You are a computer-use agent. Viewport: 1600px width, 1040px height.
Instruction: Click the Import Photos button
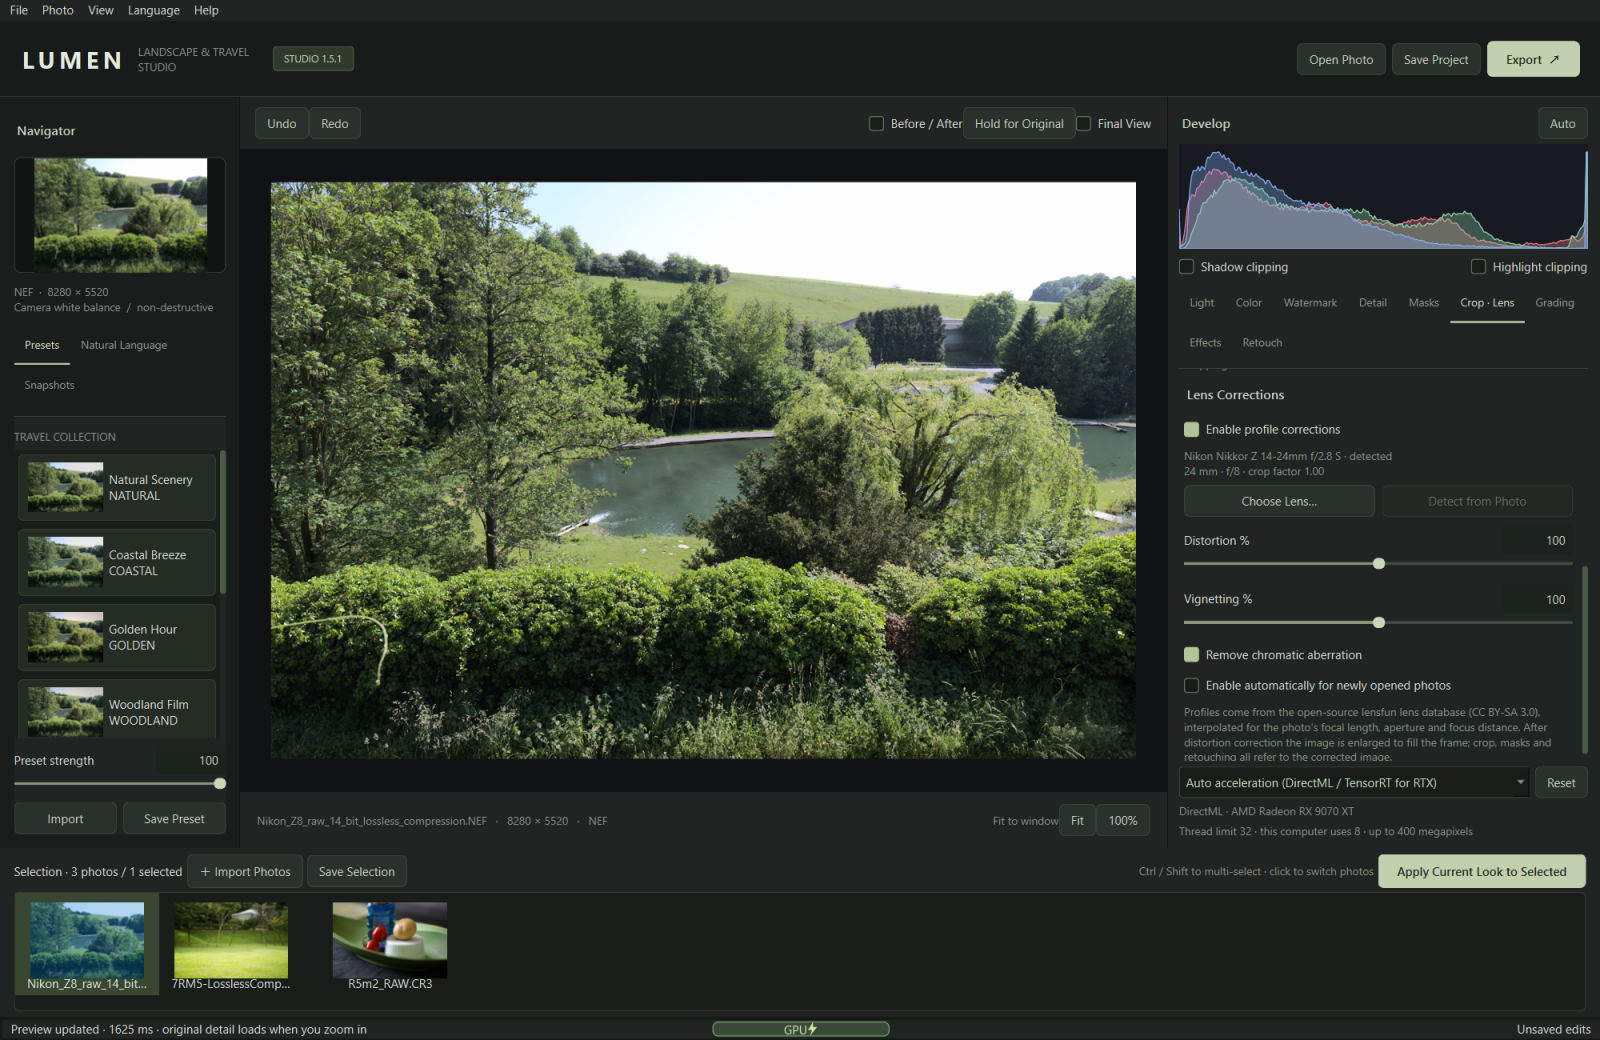point(246,872)
